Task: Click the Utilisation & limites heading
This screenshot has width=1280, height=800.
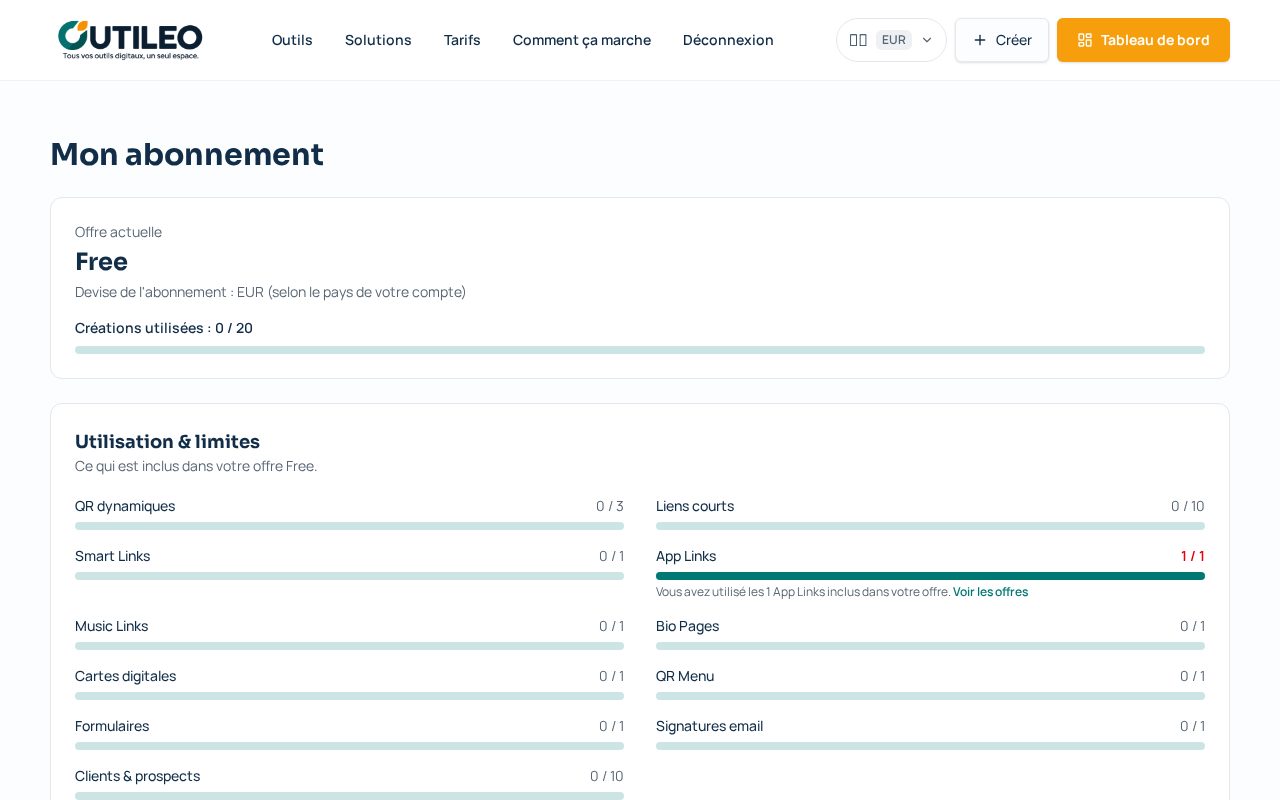Action: (x=167, y=441)
